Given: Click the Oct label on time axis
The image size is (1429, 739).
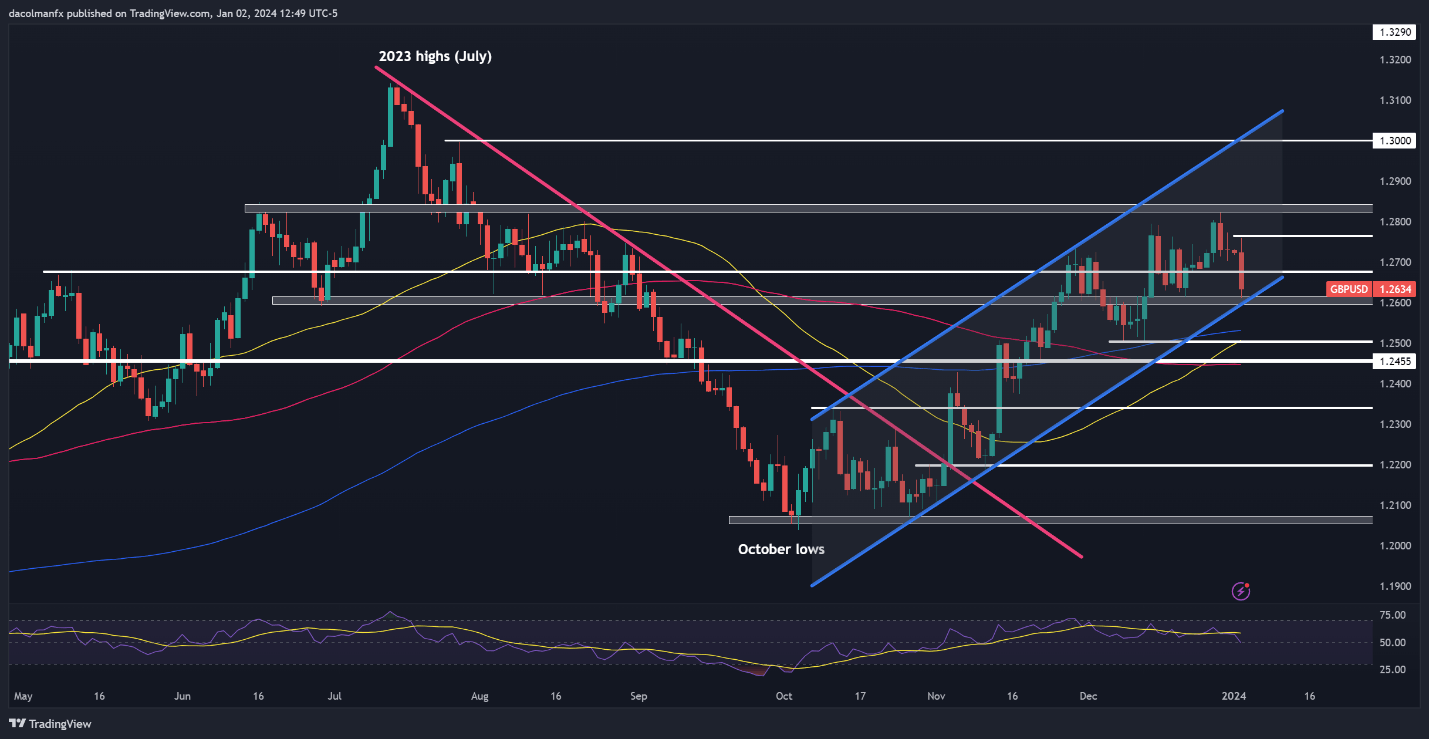Looking at the screenshot, I should [x=784, y=695].
